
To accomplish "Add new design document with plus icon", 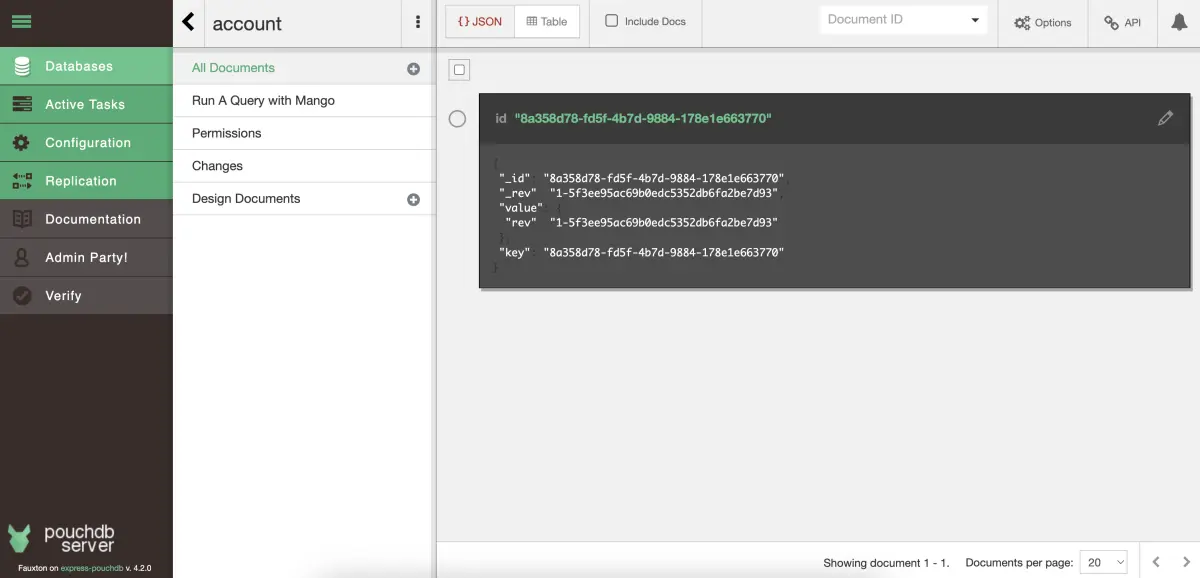I will [x=413, y=200].
